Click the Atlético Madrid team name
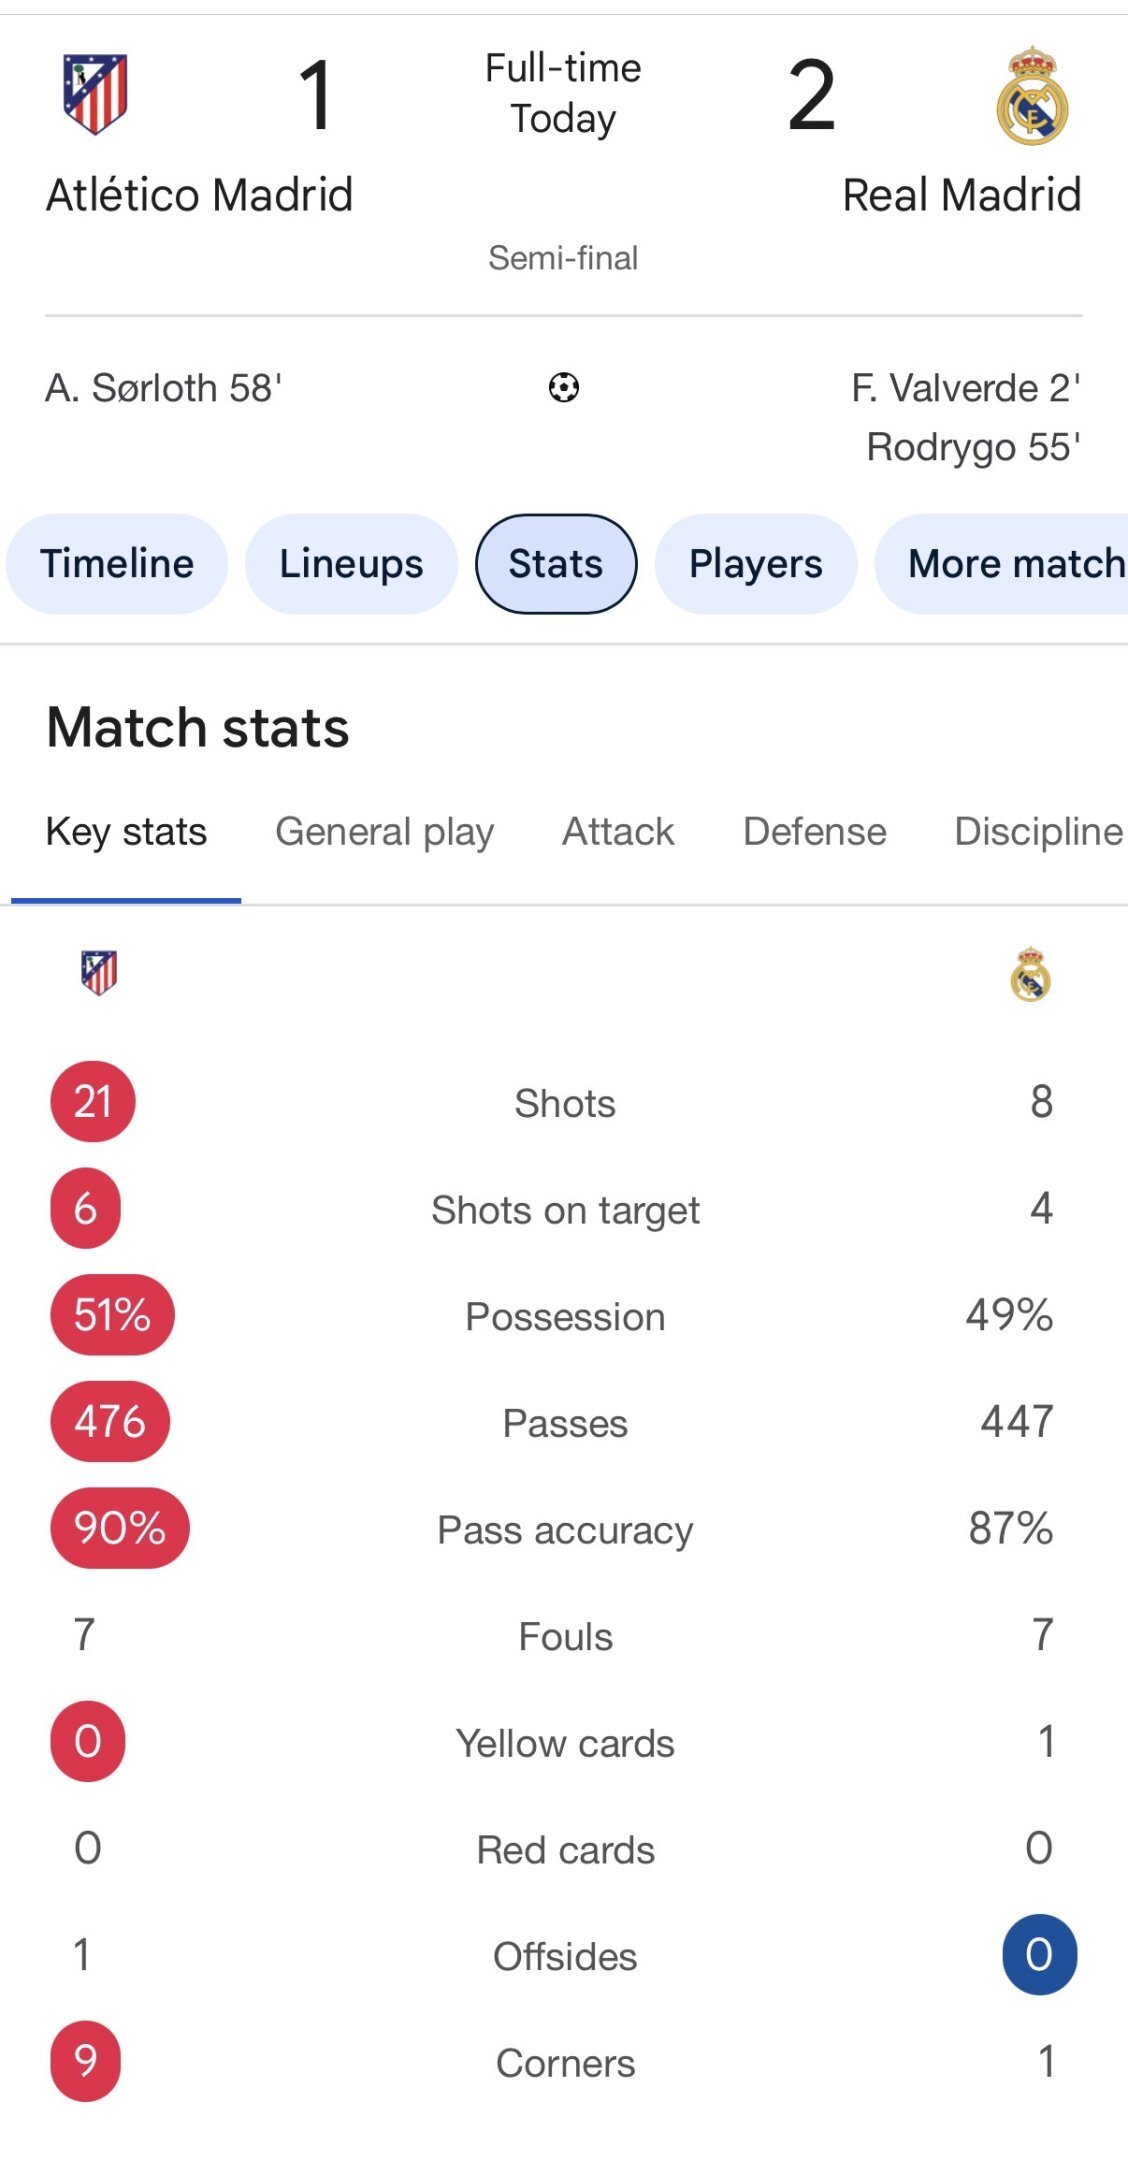This screenshot has height=2160, width=1128. [x=200, y=195]
